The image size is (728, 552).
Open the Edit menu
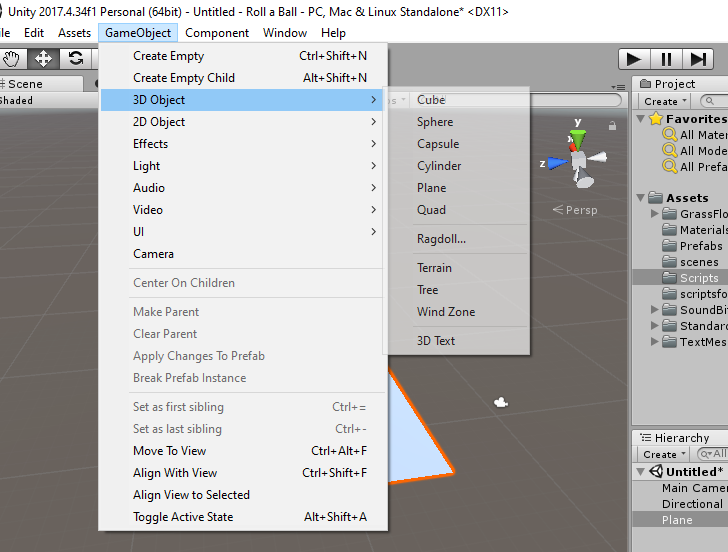coord(34,33)
